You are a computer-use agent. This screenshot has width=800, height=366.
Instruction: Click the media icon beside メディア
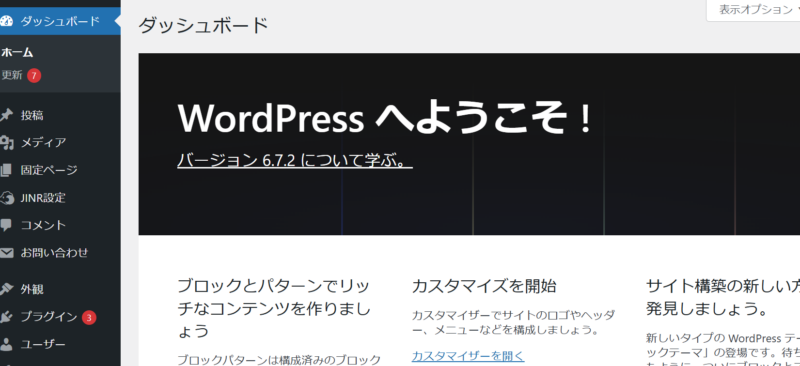click(6, 143)
